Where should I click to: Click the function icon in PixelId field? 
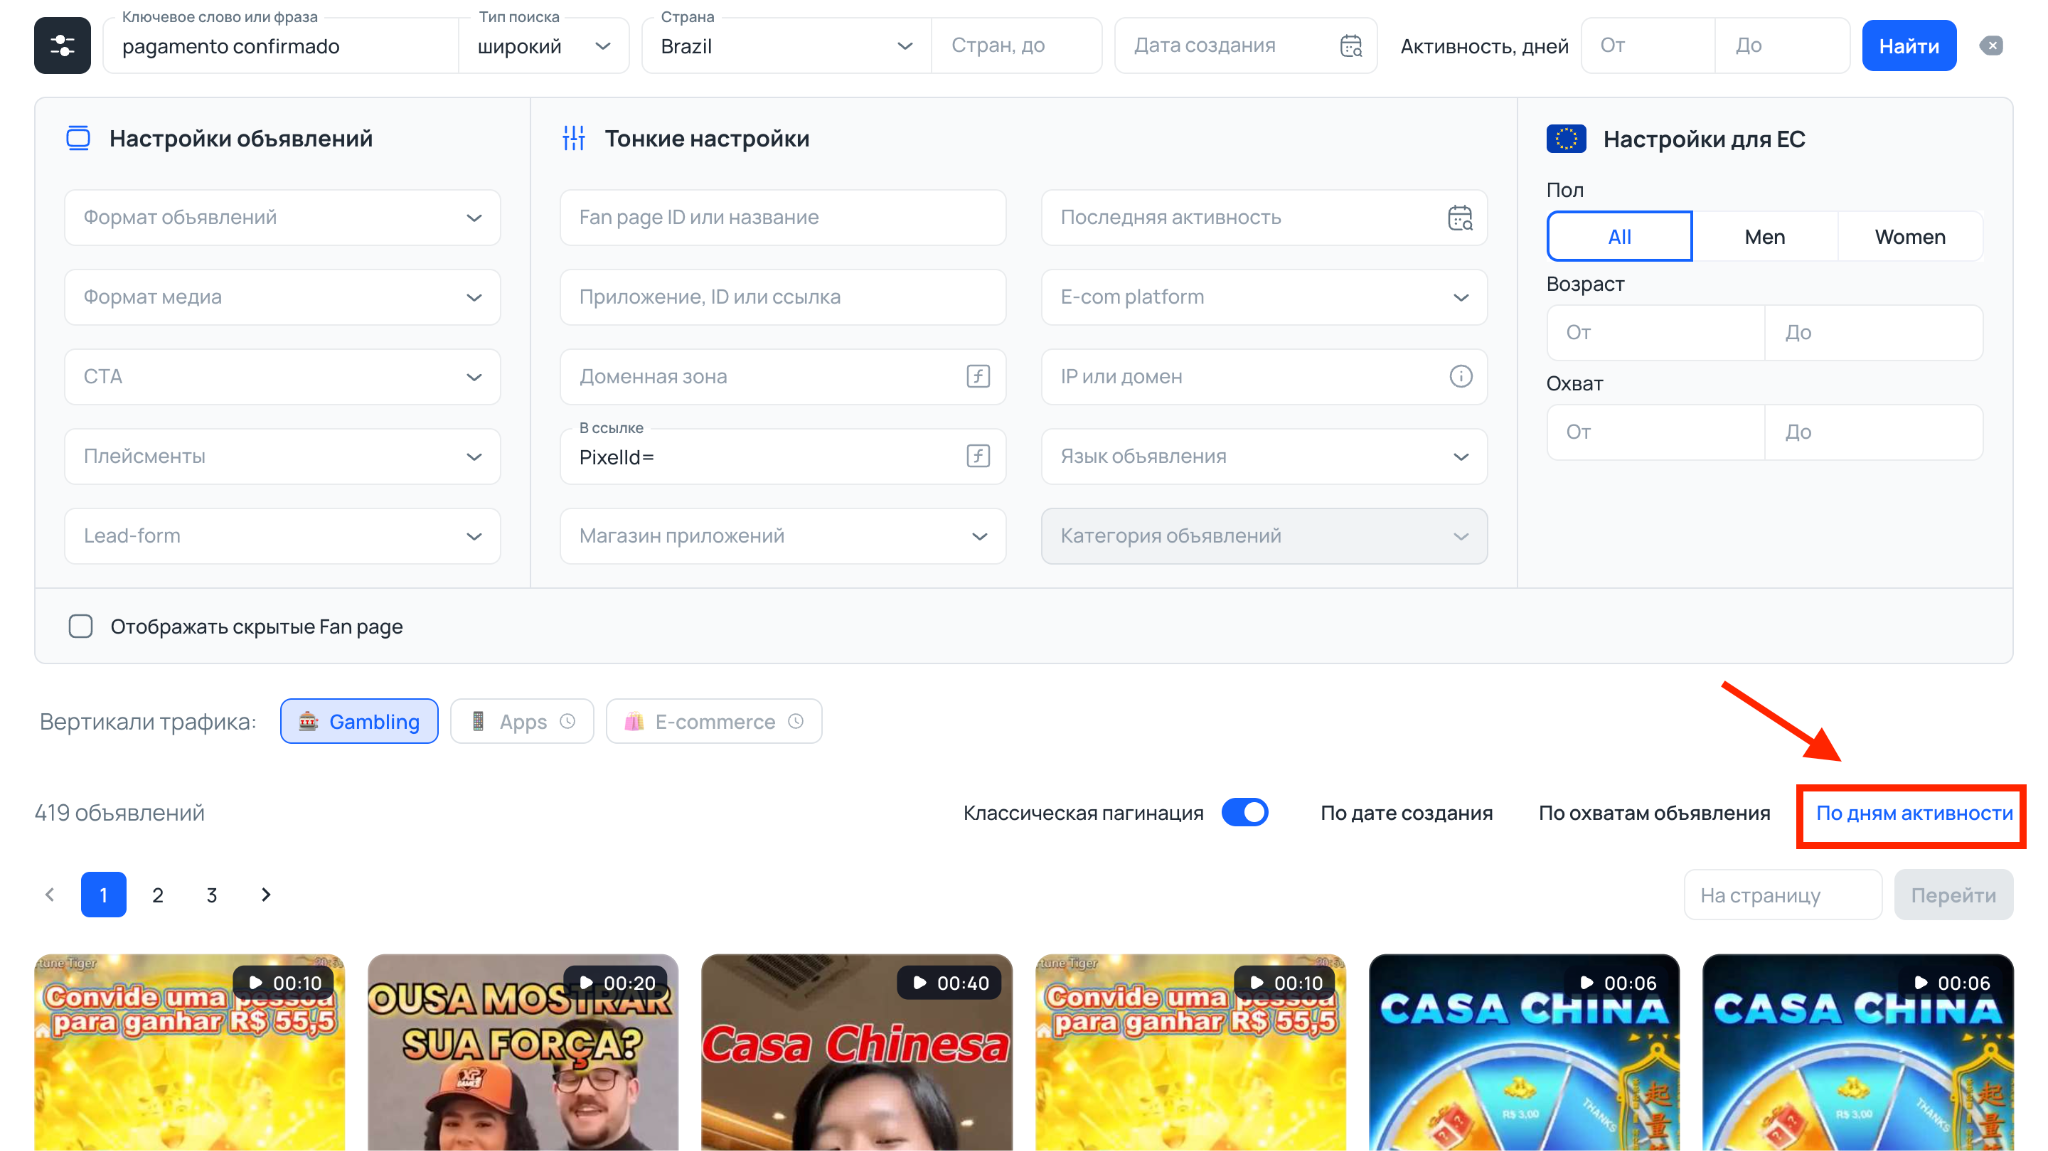point(978,457)
